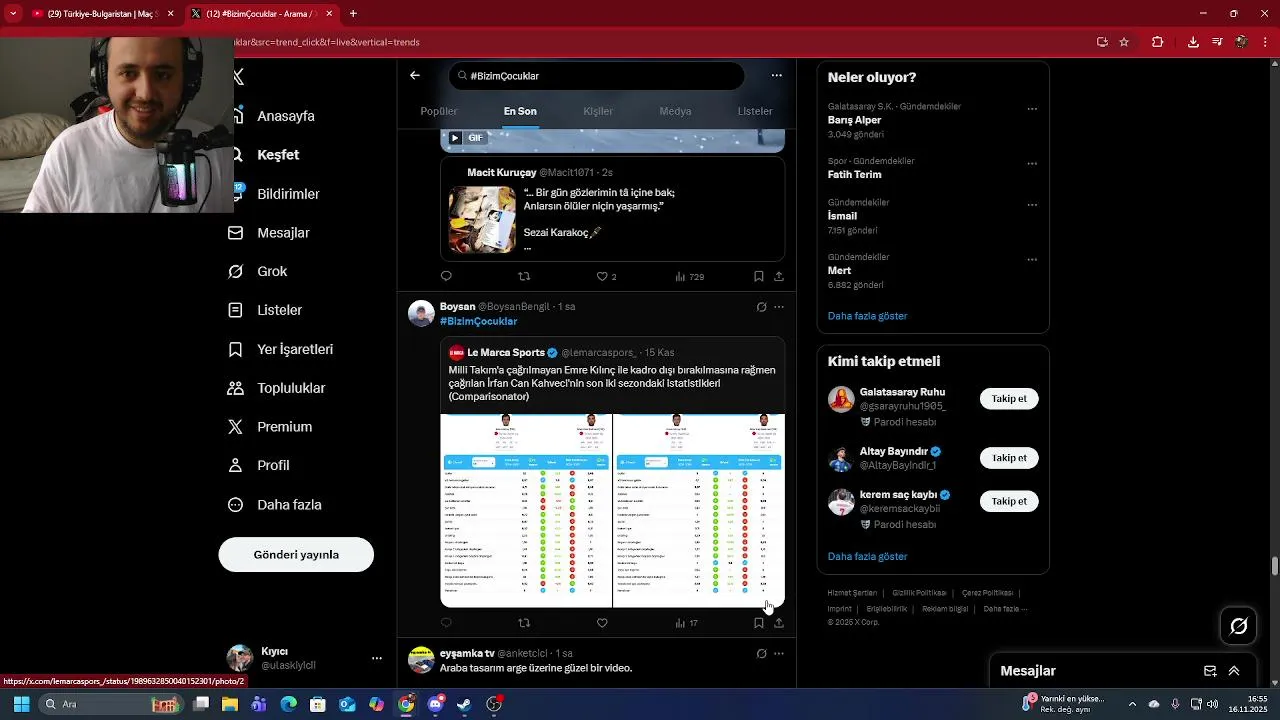Compose new message in Mesajlar drawer
The image size is (1280, 720).
(1210, 671)
